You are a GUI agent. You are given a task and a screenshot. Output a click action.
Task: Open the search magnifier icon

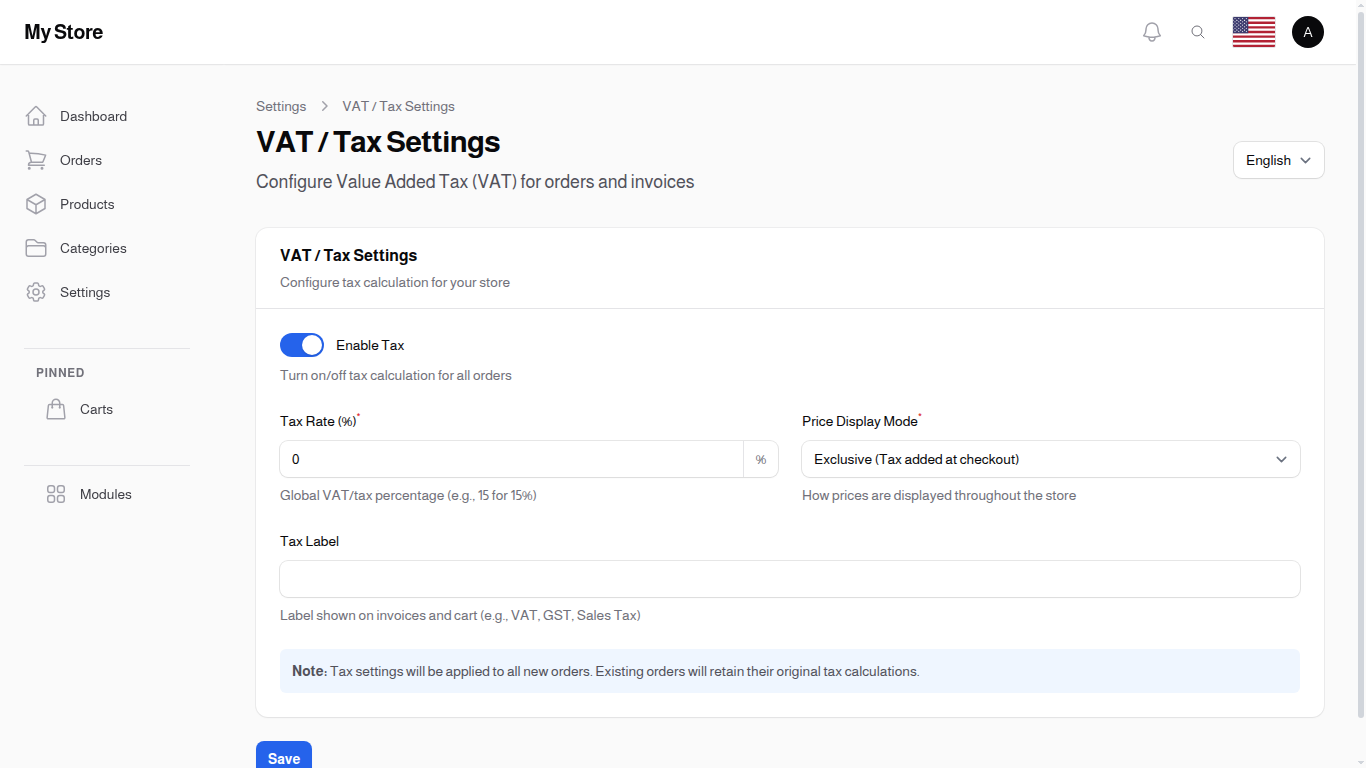tap(1198, 31)
